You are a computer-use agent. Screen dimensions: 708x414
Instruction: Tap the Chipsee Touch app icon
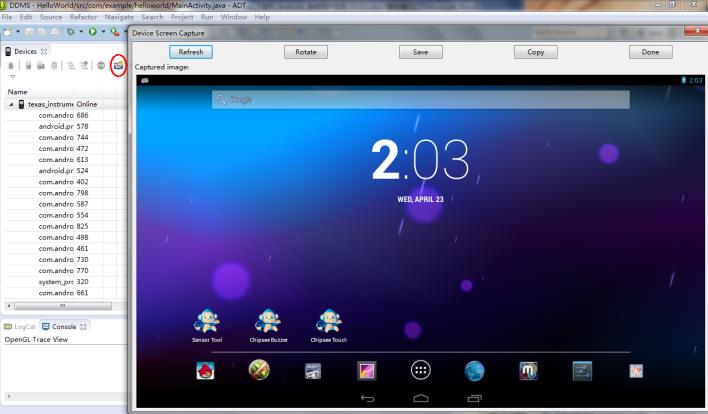[329, 321]
